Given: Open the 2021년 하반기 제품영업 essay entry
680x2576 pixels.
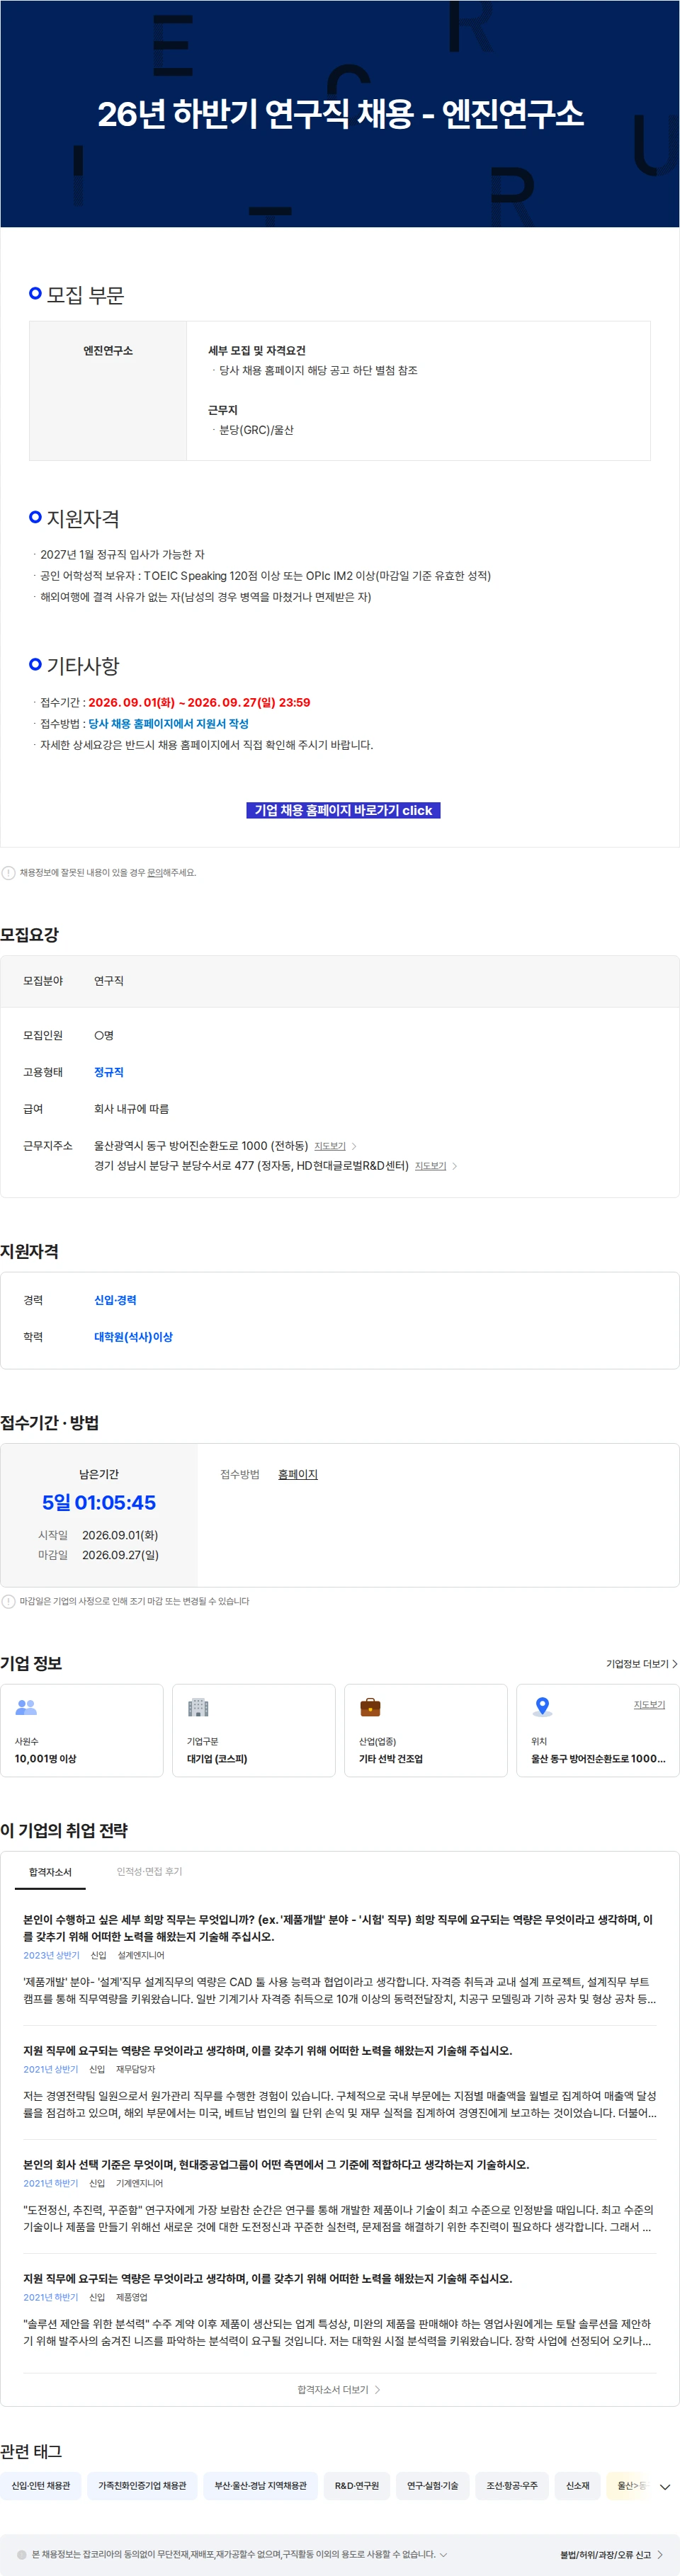Looking at the screenshot, I should 267,2278.
